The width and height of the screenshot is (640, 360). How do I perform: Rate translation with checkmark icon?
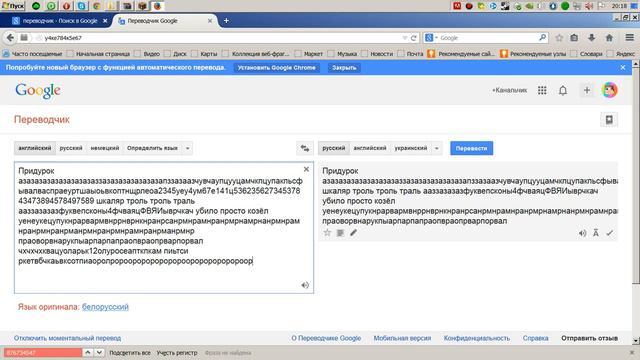[609, 233]
